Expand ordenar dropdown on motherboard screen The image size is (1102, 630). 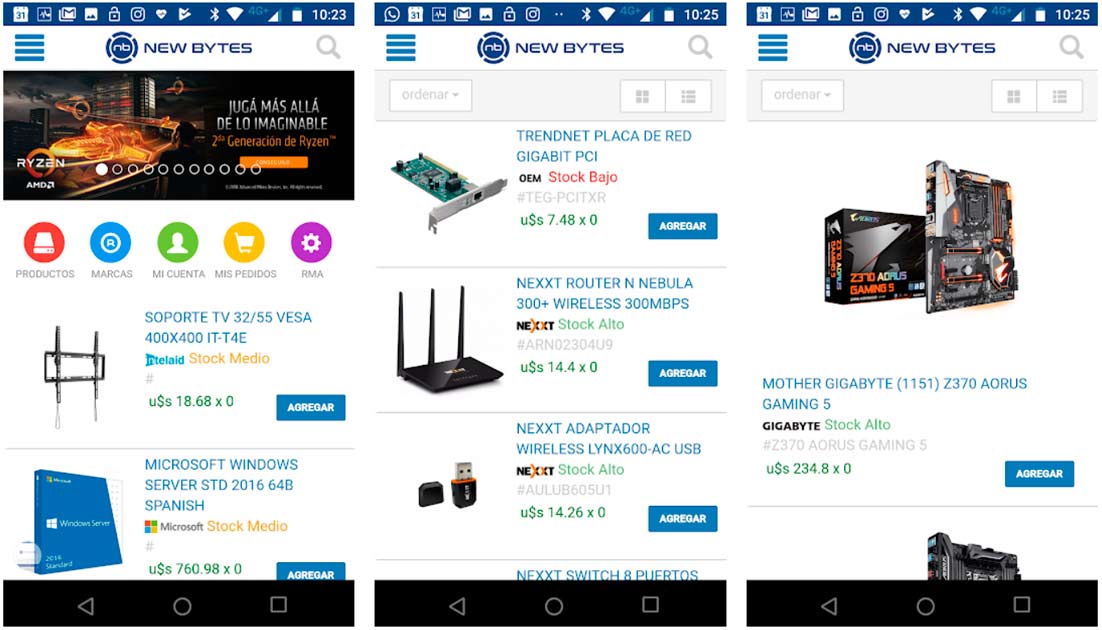click(802, 95)
